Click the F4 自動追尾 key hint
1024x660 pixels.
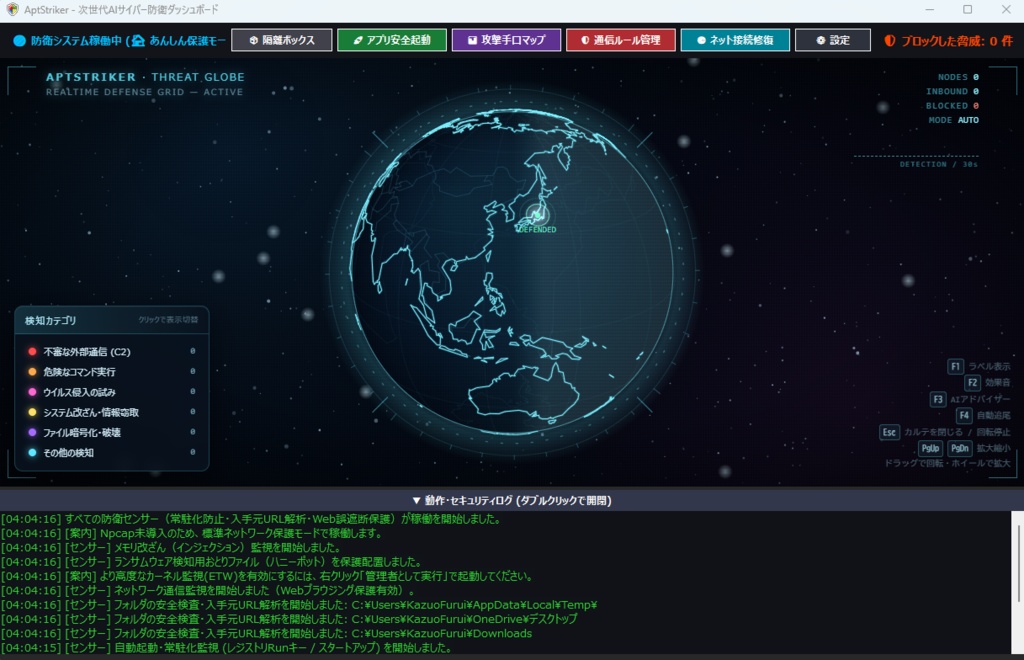click(x=984, y=415)
